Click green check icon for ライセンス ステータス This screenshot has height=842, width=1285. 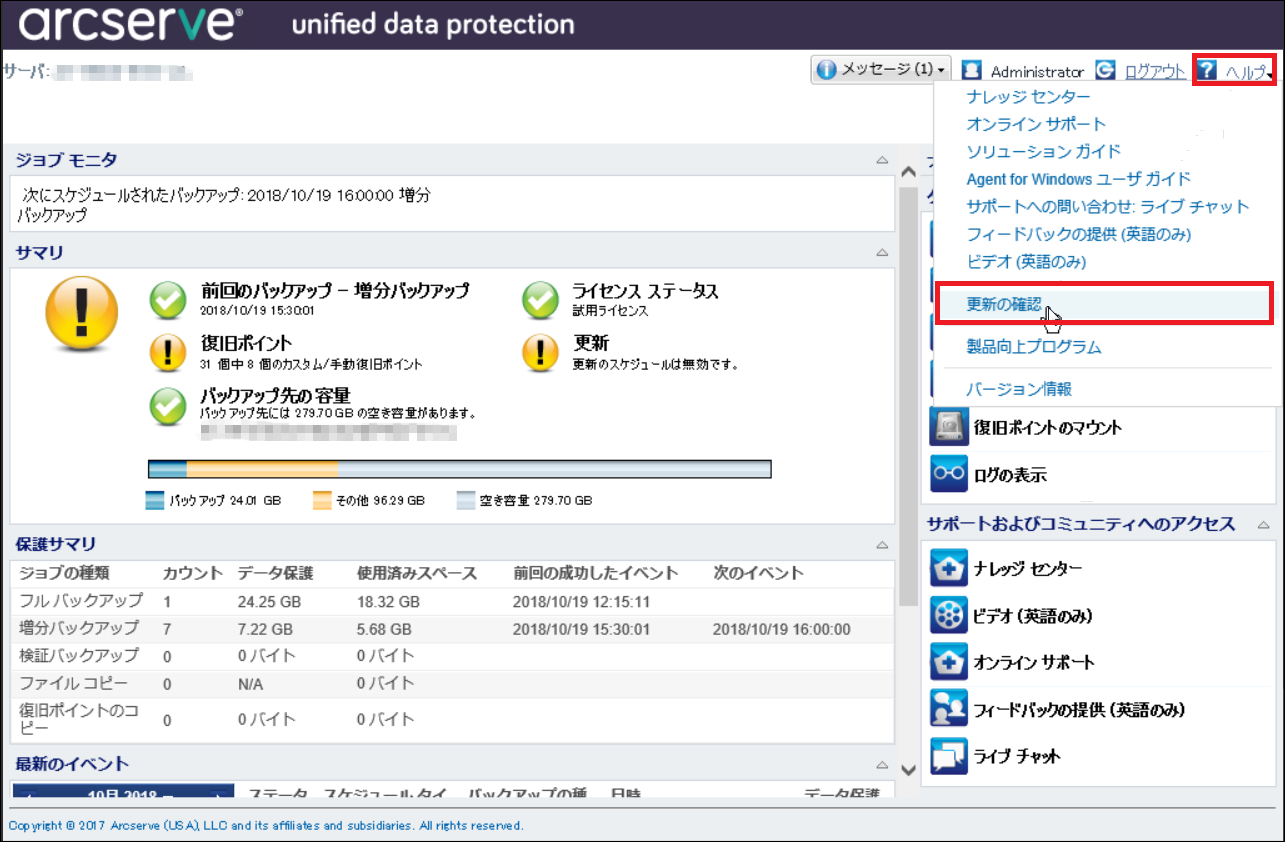[541, 299]
